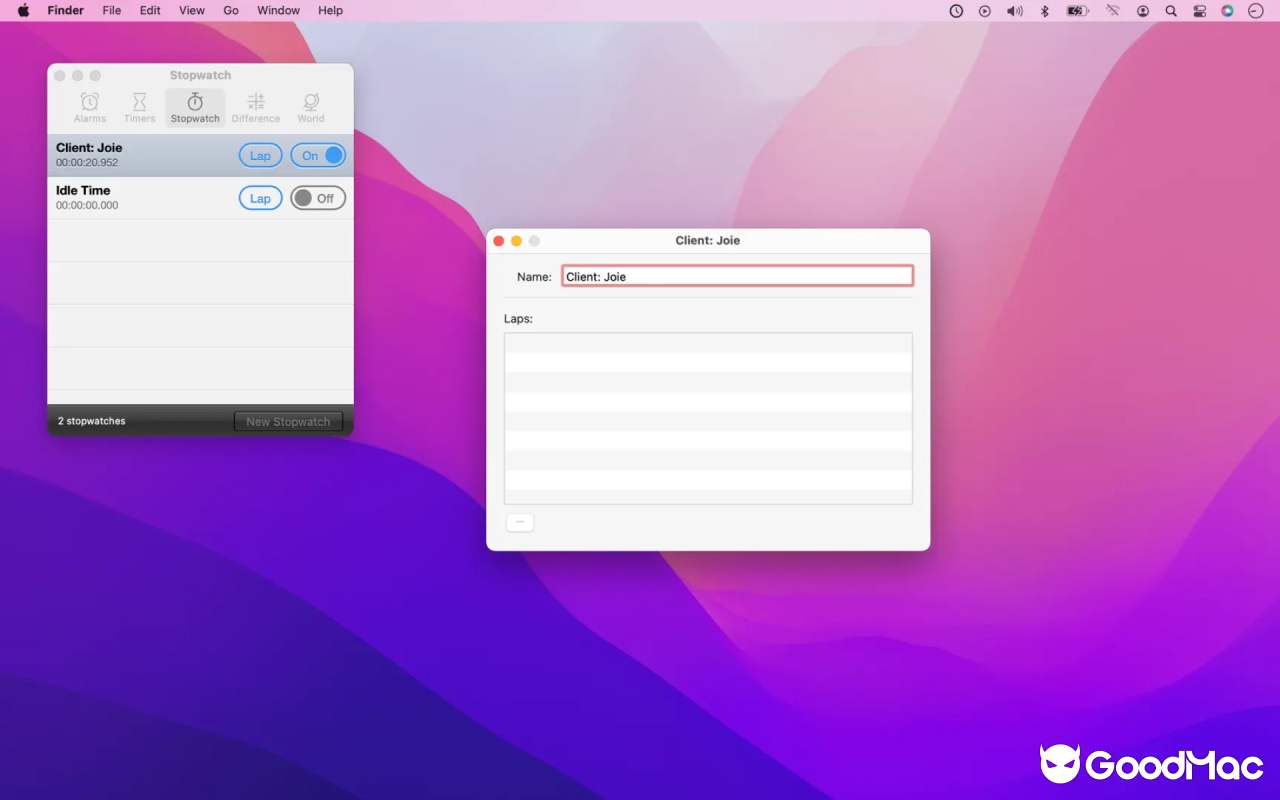
Task: Open the Window menu
Action: click(x=278, y=11)
